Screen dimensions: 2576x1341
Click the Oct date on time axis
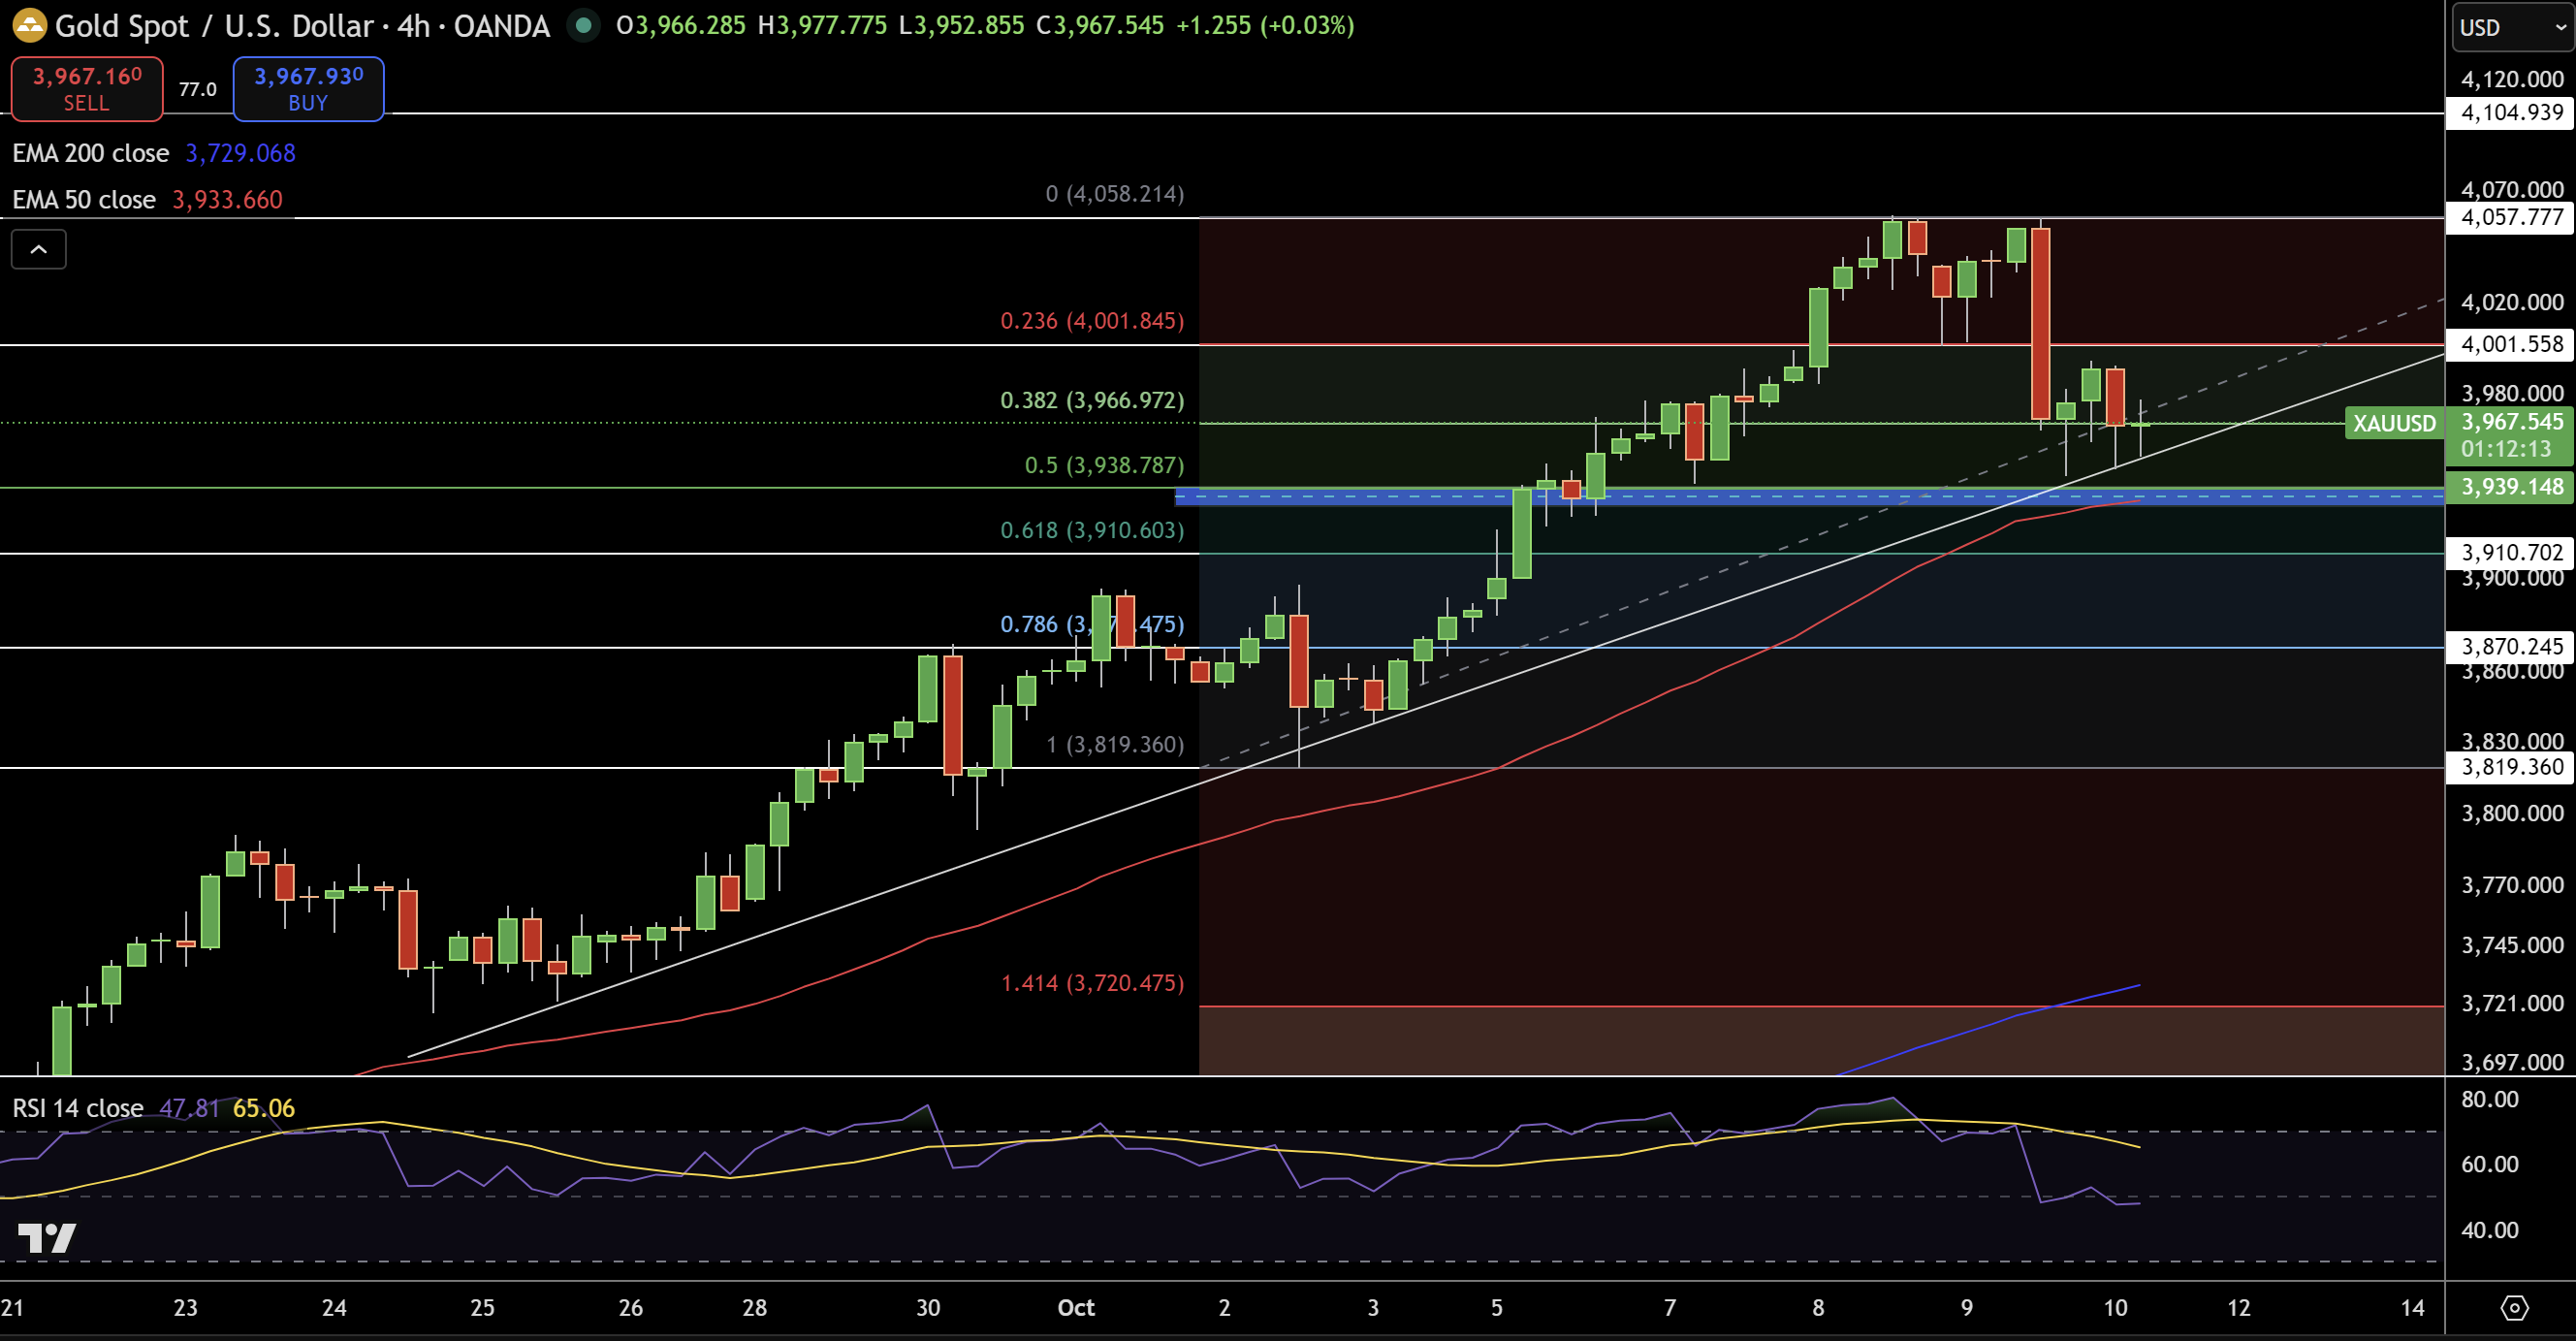pyautogui.click(x=1076, y=1307)
